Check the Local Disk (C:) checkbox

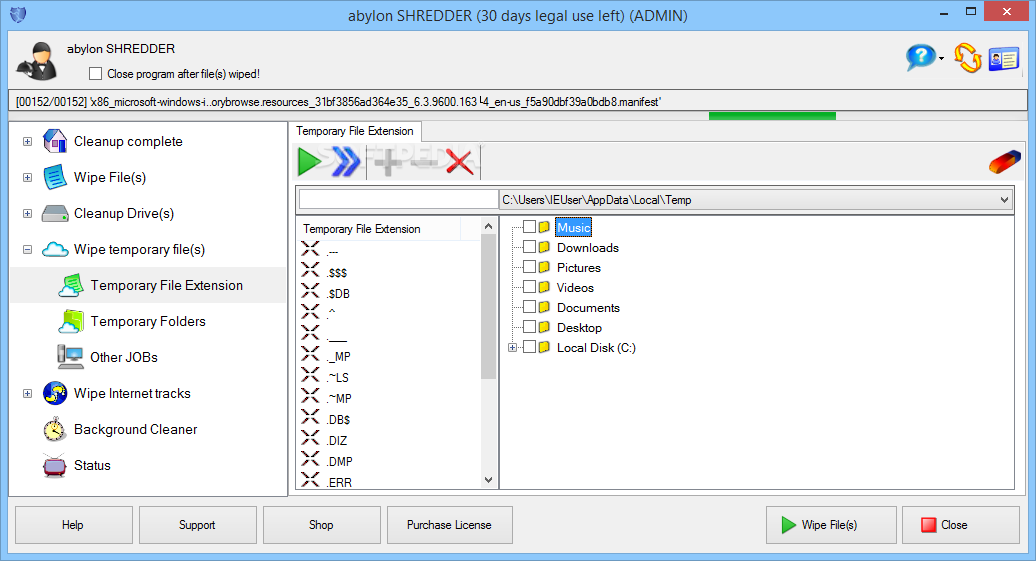point(529,347)
